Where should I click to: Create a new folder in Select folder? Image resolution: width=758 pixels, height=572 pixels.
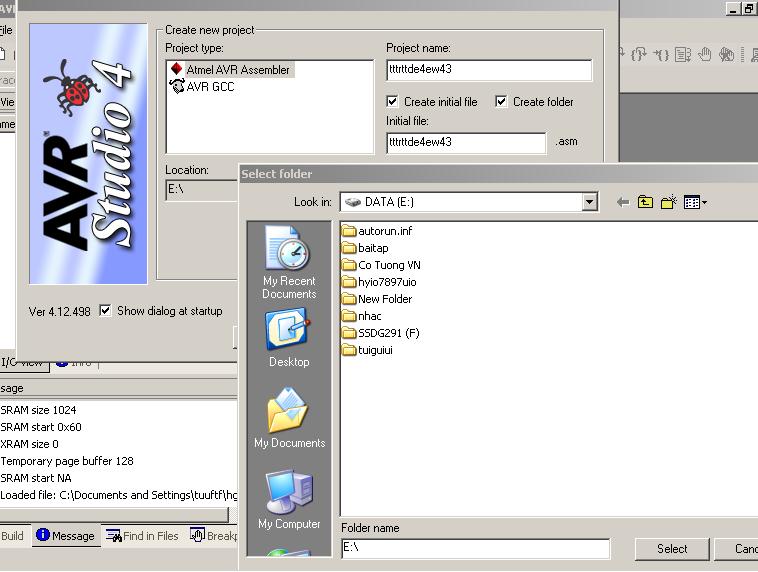[669, 202]
